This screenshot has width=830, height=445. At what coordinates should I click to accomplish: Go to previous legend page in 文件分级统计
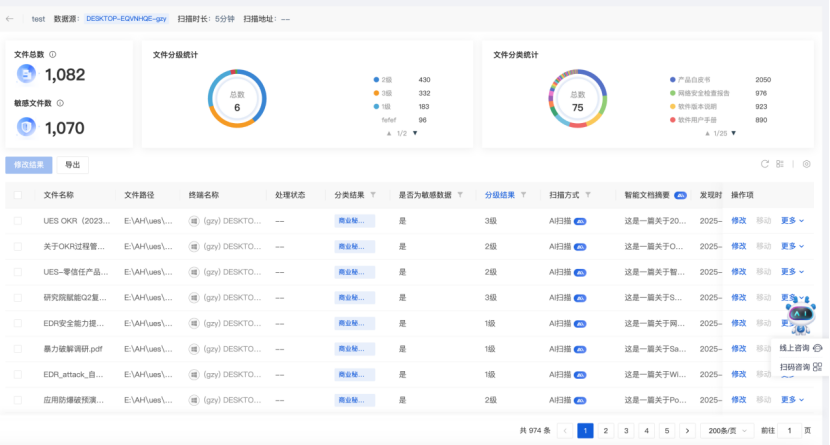(389, 133)
